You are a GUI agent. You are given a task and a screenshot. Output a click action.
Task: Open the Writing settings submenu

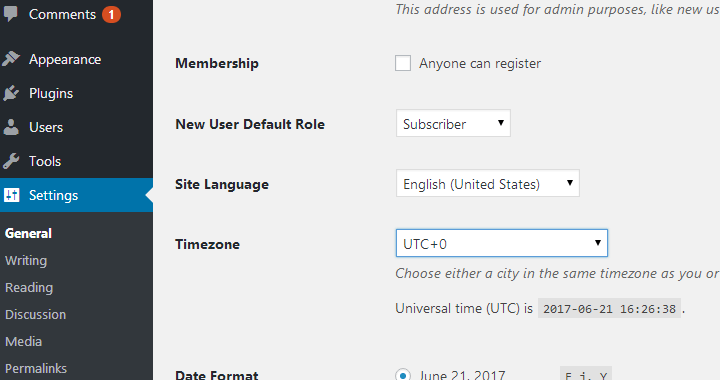(x=26, y=261)
